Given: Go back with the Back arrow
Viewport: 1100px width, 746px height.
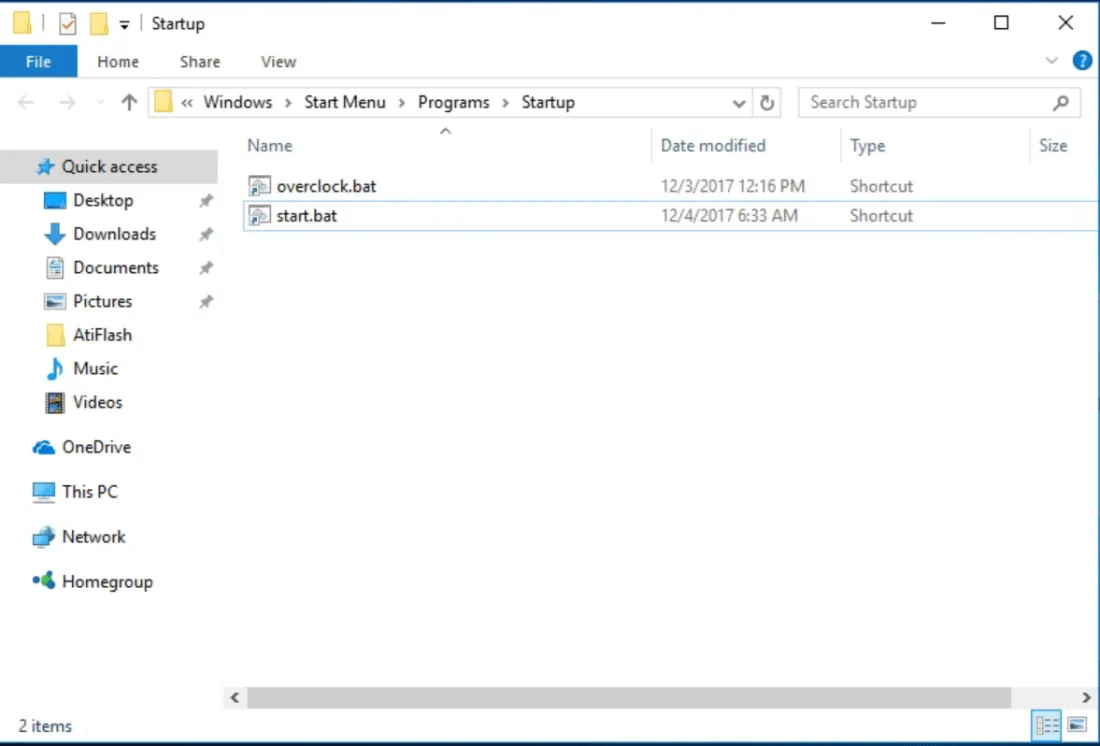Looking at the screenshot, I should pos(26,102).
